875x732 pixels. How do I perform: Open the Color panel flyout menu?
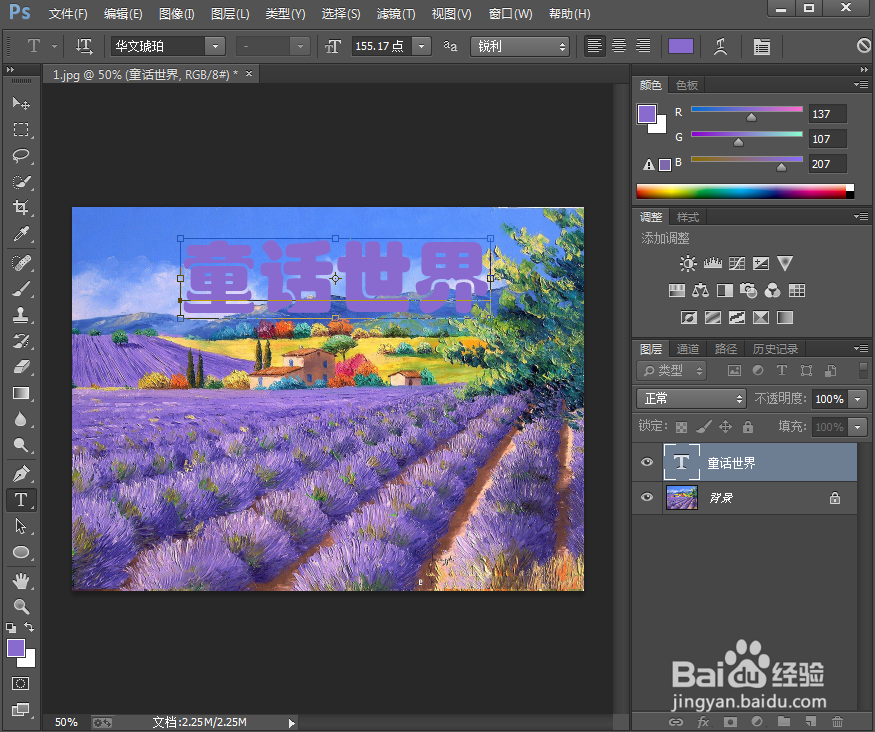click(861, 85)
